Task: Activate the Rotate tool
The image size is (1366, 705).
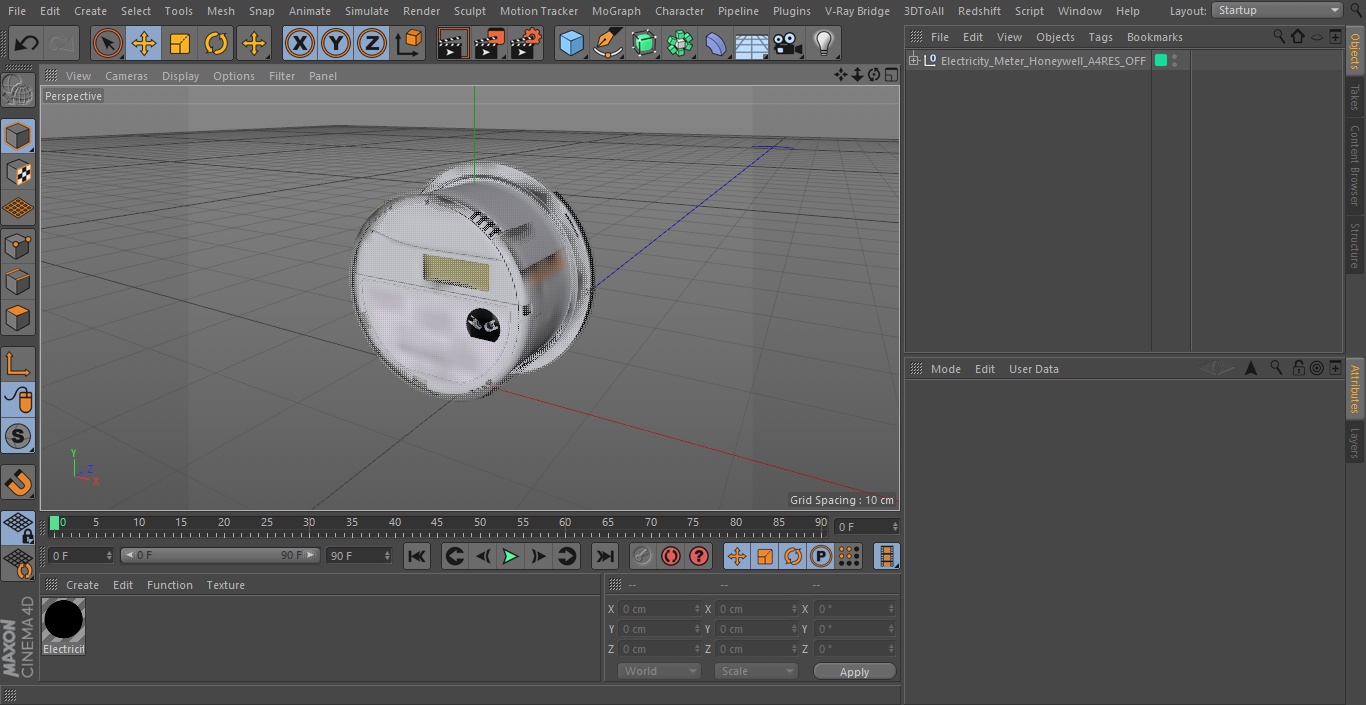Action: (x=216, y=43)
